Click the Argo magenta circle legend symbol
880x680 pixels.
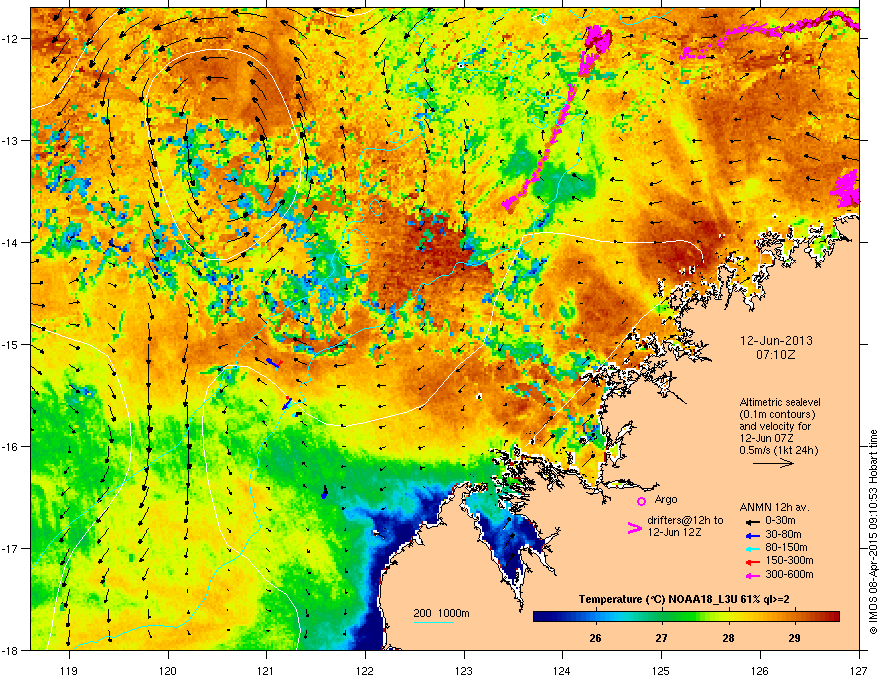tap(641, 501)
